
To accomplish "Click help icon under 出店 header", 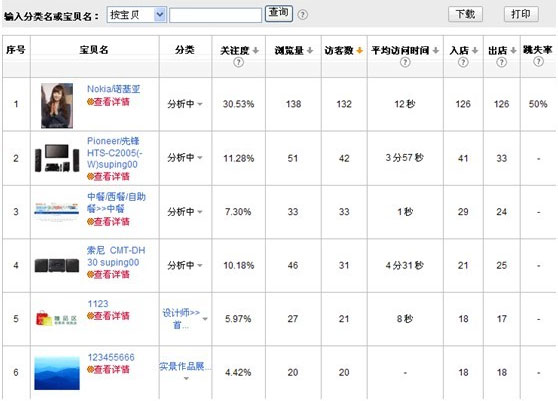I will (x=501, y=62).
